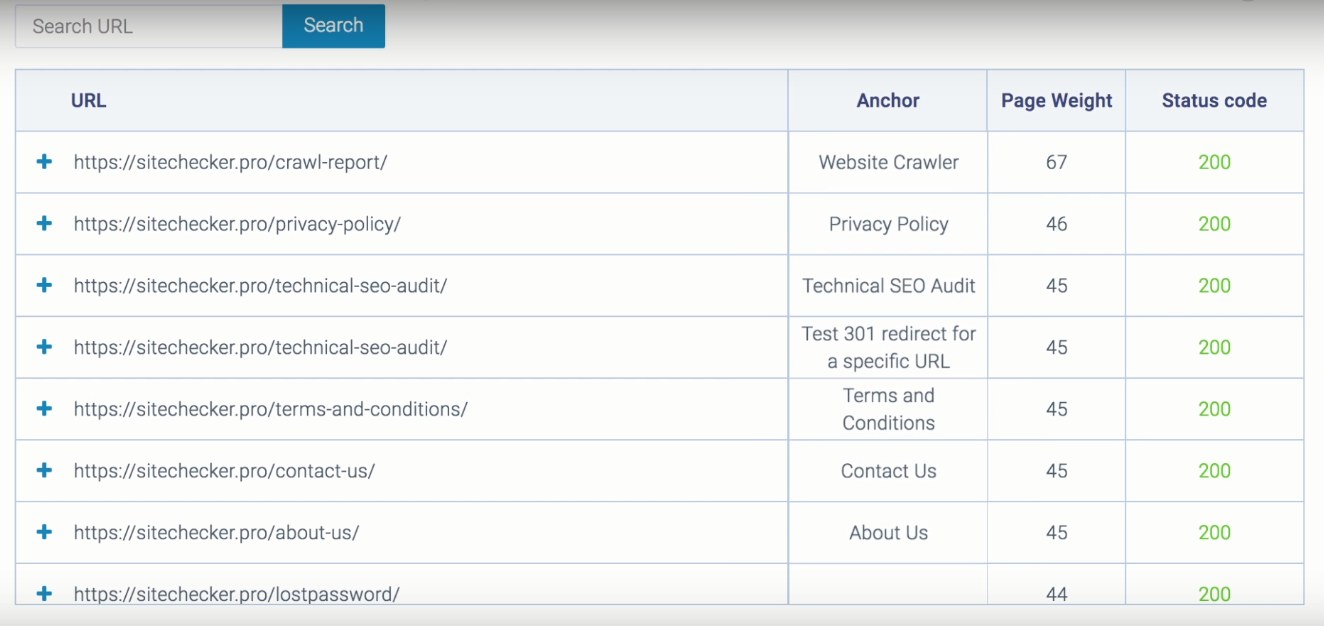Image resolution: width=1324 pixels, height=626 pixels.
Task: Click the Contact Us anchor cell
Action: [x=888, y=470]
